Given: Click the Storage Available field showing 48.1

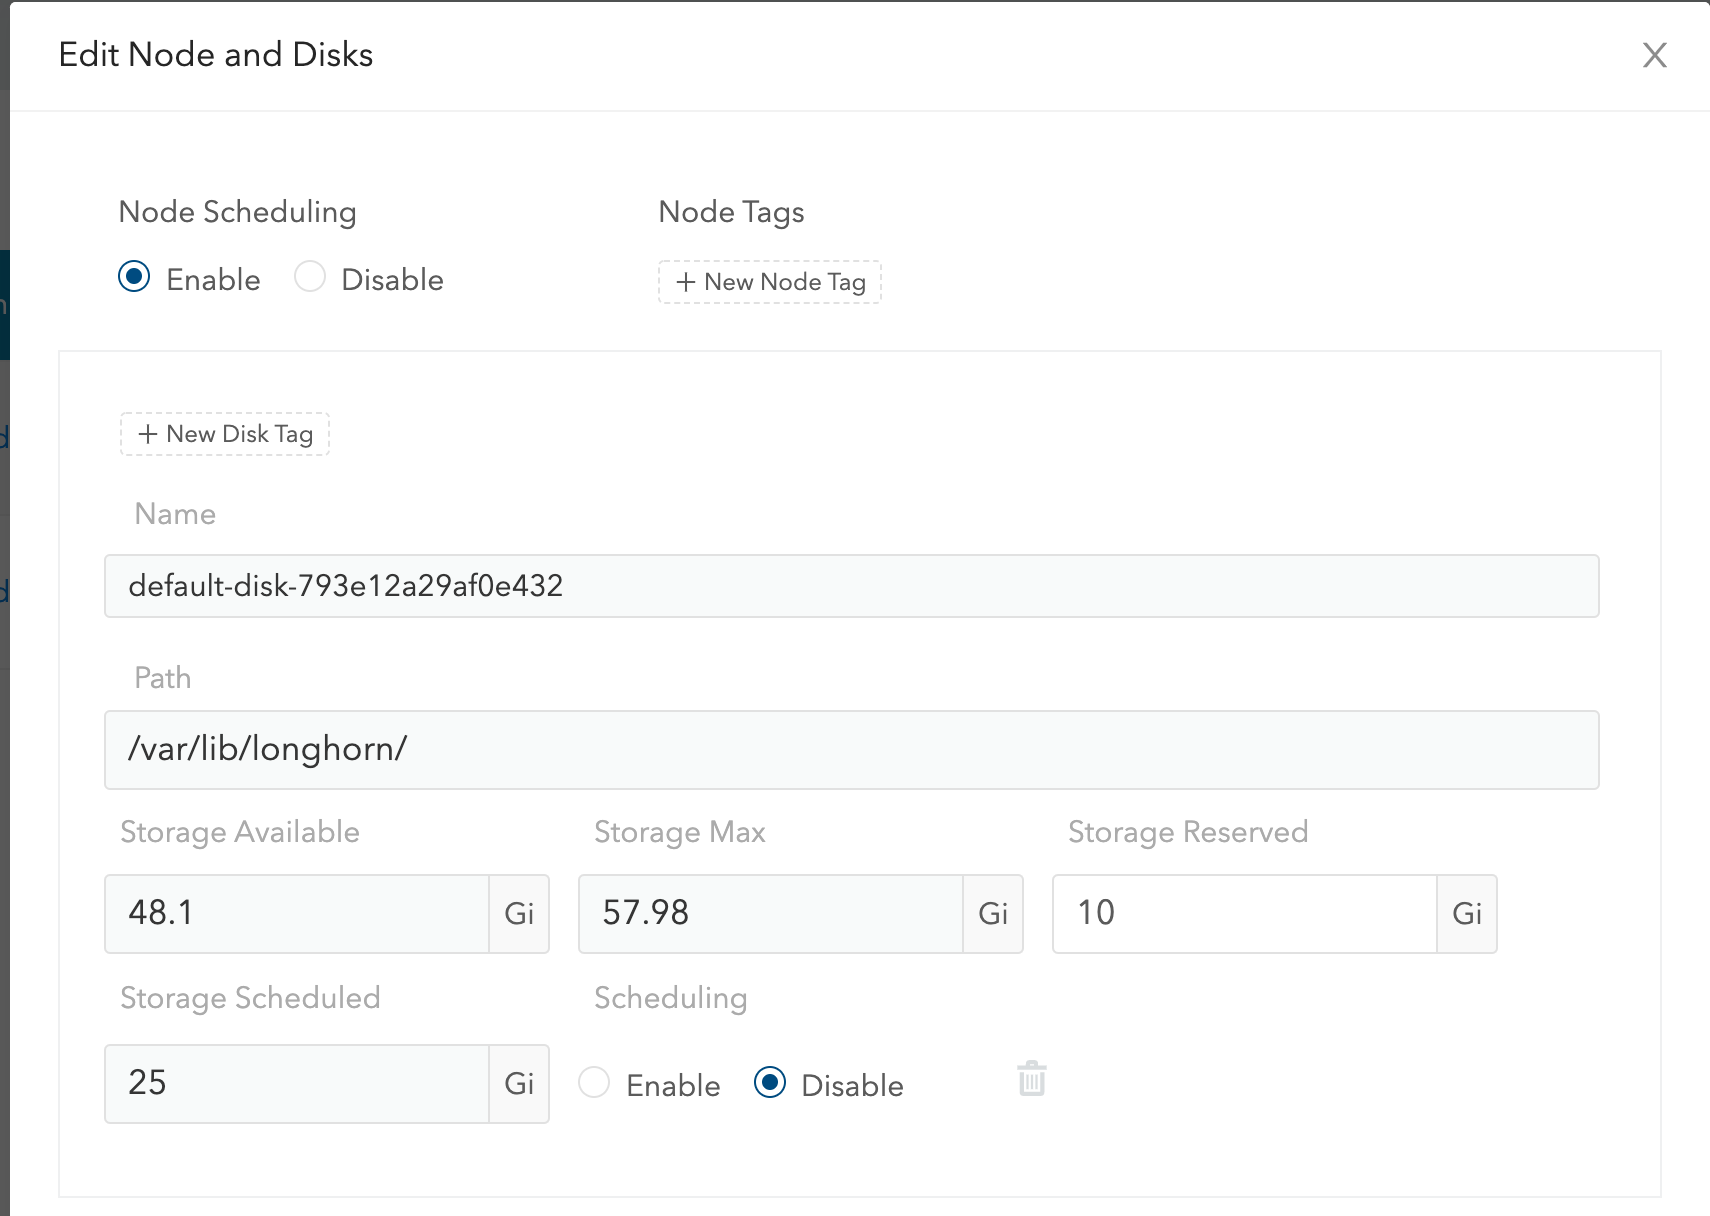Looking at the screenshot, I should (x=297, y=914).
